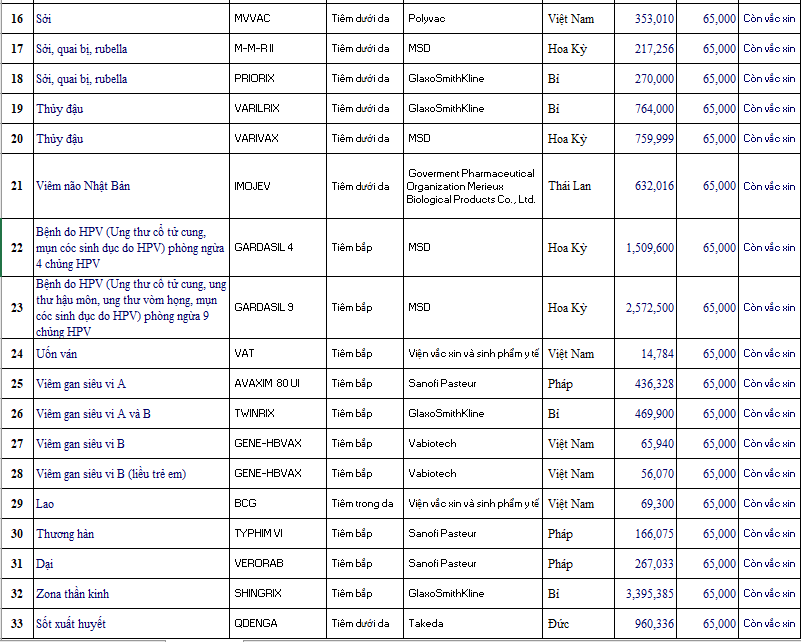Click row number 33 cell

click(x=17, y=624)
